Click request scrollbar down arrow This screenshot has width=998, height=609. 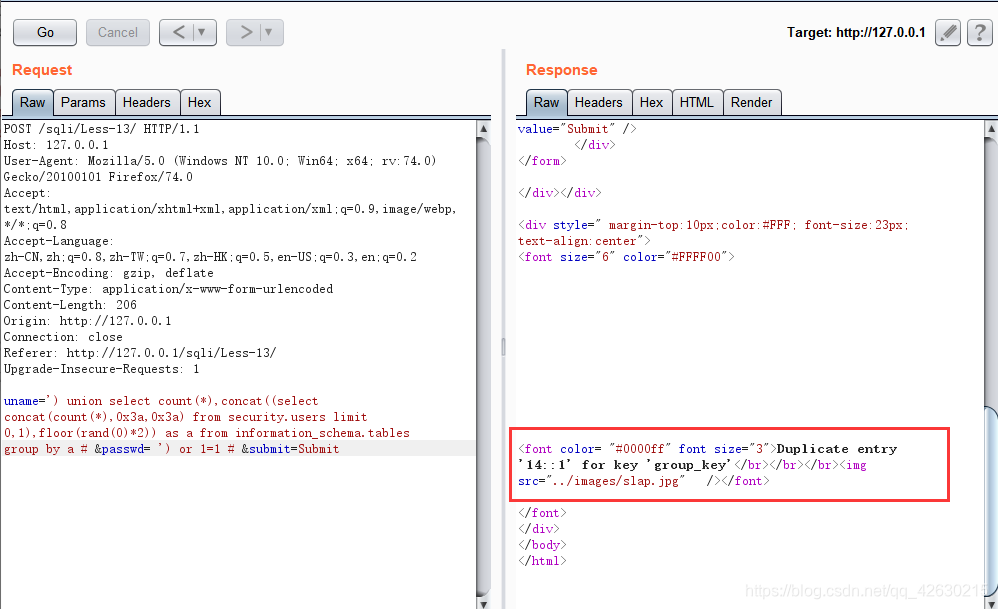tap(483, 603)
